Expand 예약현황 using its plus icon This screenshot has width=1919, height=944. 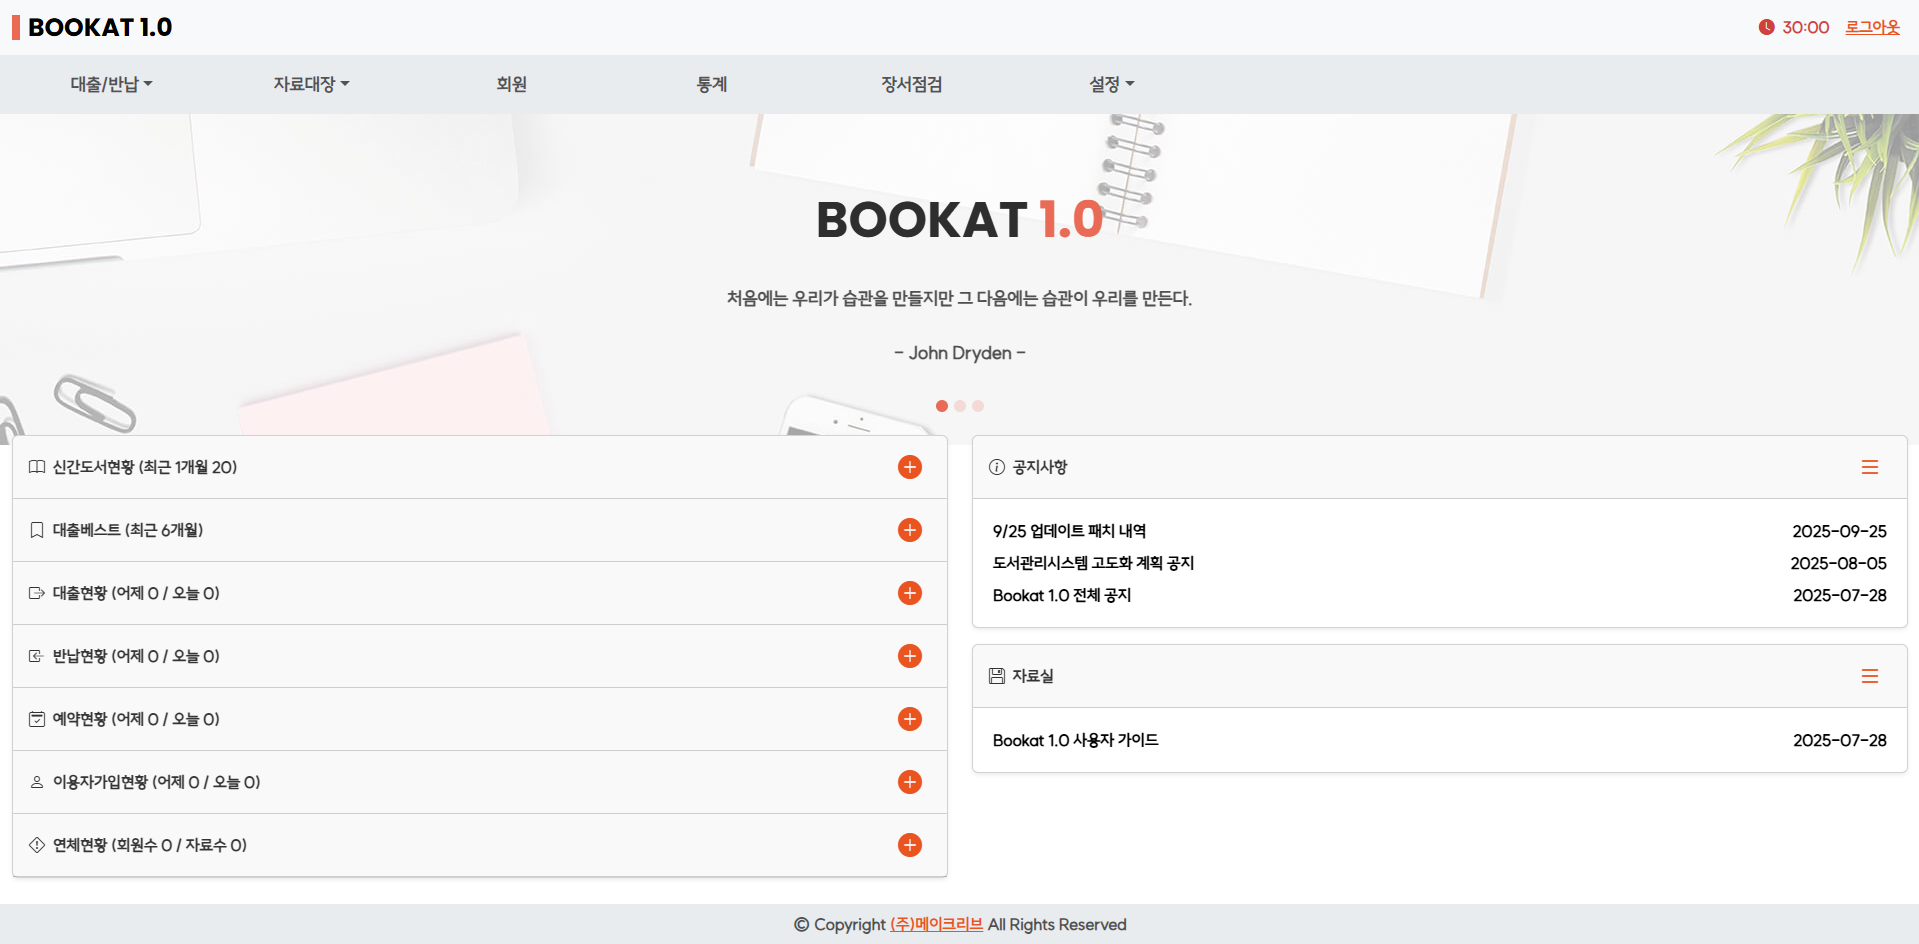point(909,719)
